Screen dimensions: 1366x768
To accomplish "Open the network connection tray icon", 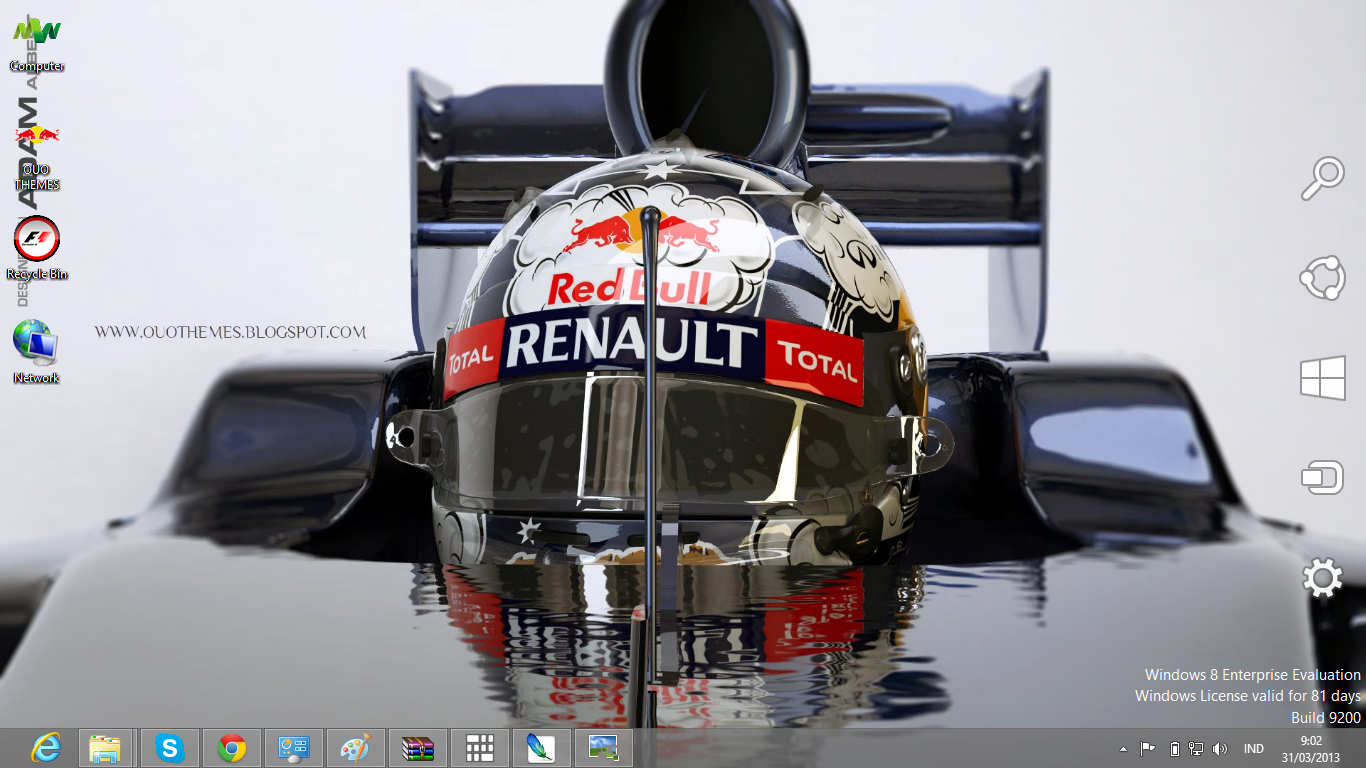I will [1196, 748].
